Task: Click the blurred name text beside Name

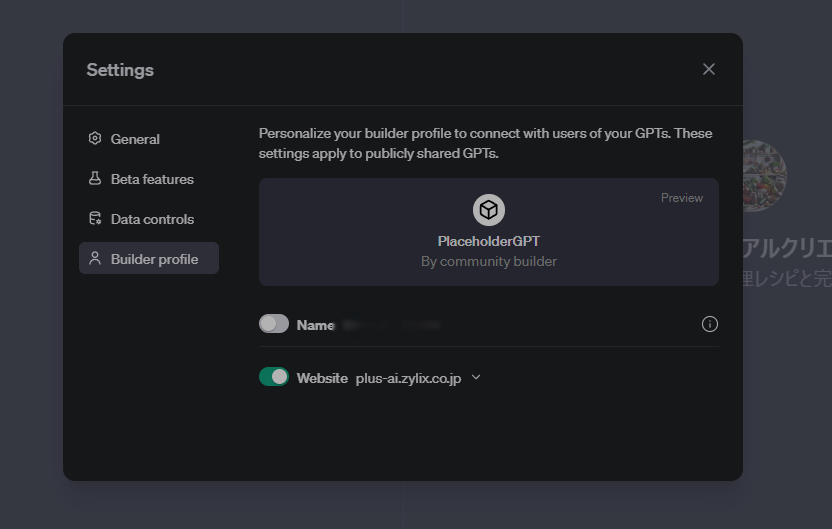Action: click(390, 325)
